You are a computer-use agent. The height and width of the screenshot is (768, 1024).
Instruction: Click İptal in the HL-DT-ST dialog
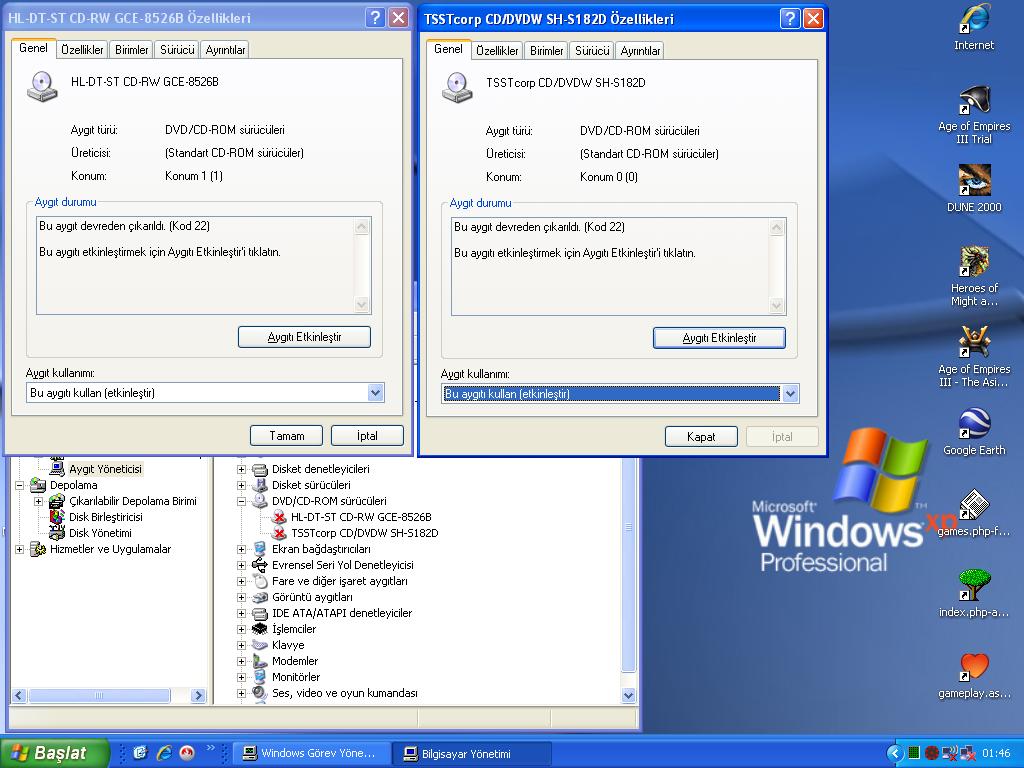[367, 436]
